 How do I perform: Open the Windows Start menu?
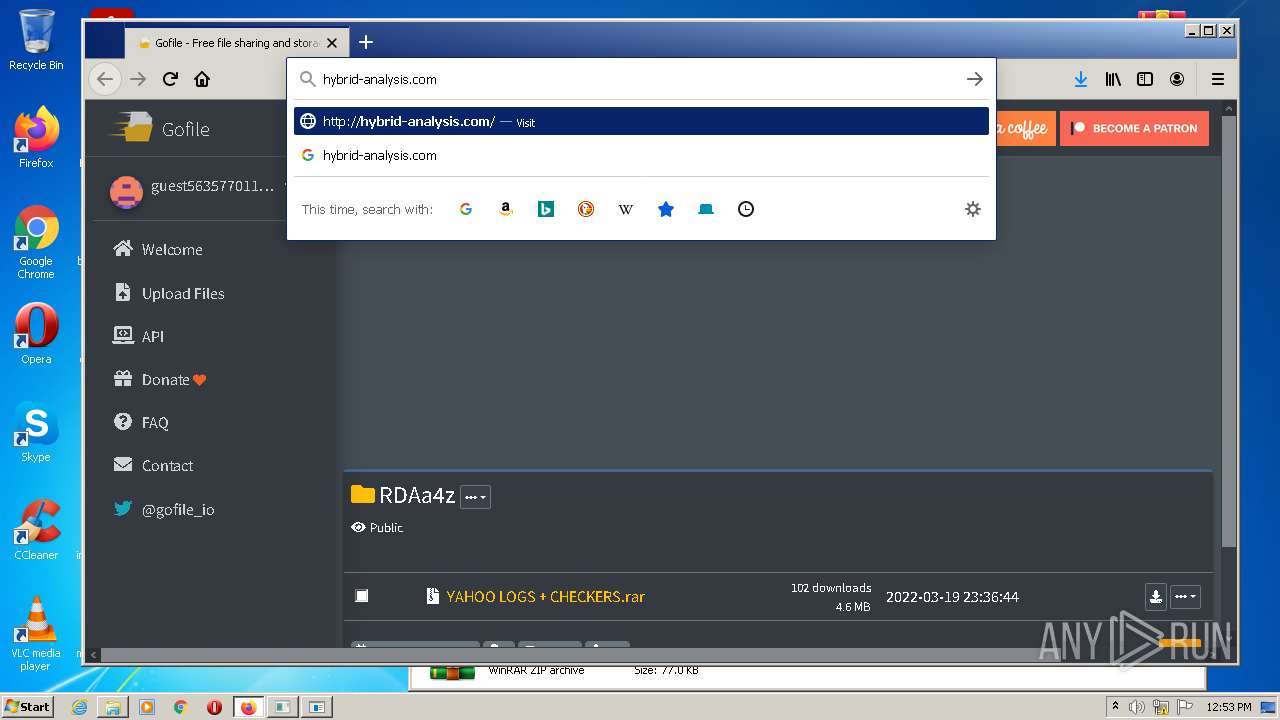27,706
